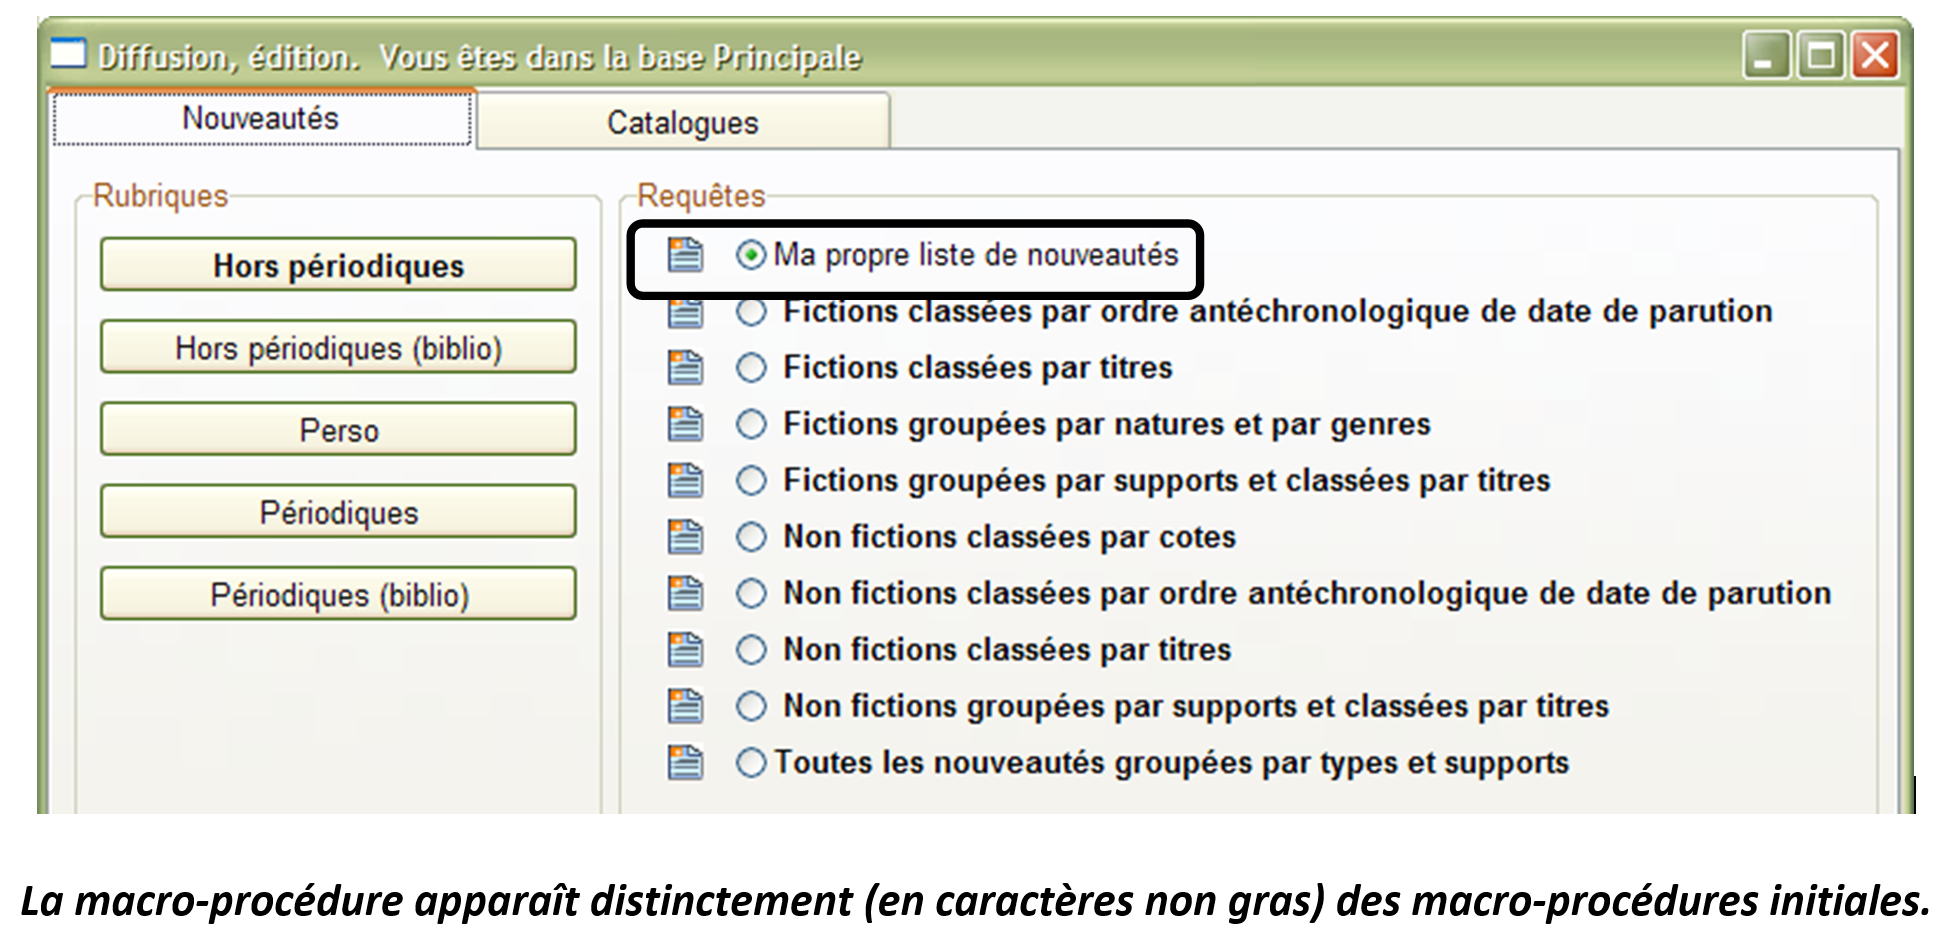
Task: Click document icon beside Non fictions groupées par supports
Action: click(685, 707)
